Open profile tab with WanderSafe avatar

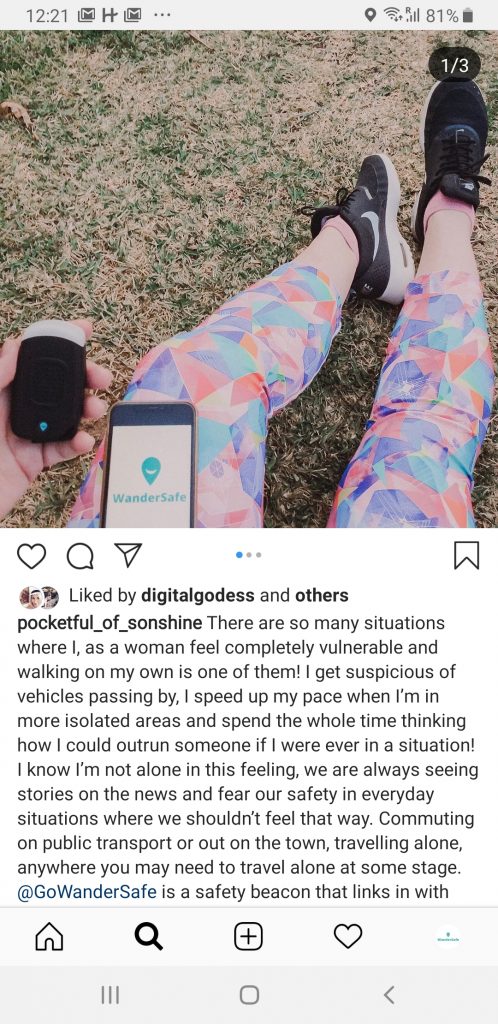[x=448, y=936]
